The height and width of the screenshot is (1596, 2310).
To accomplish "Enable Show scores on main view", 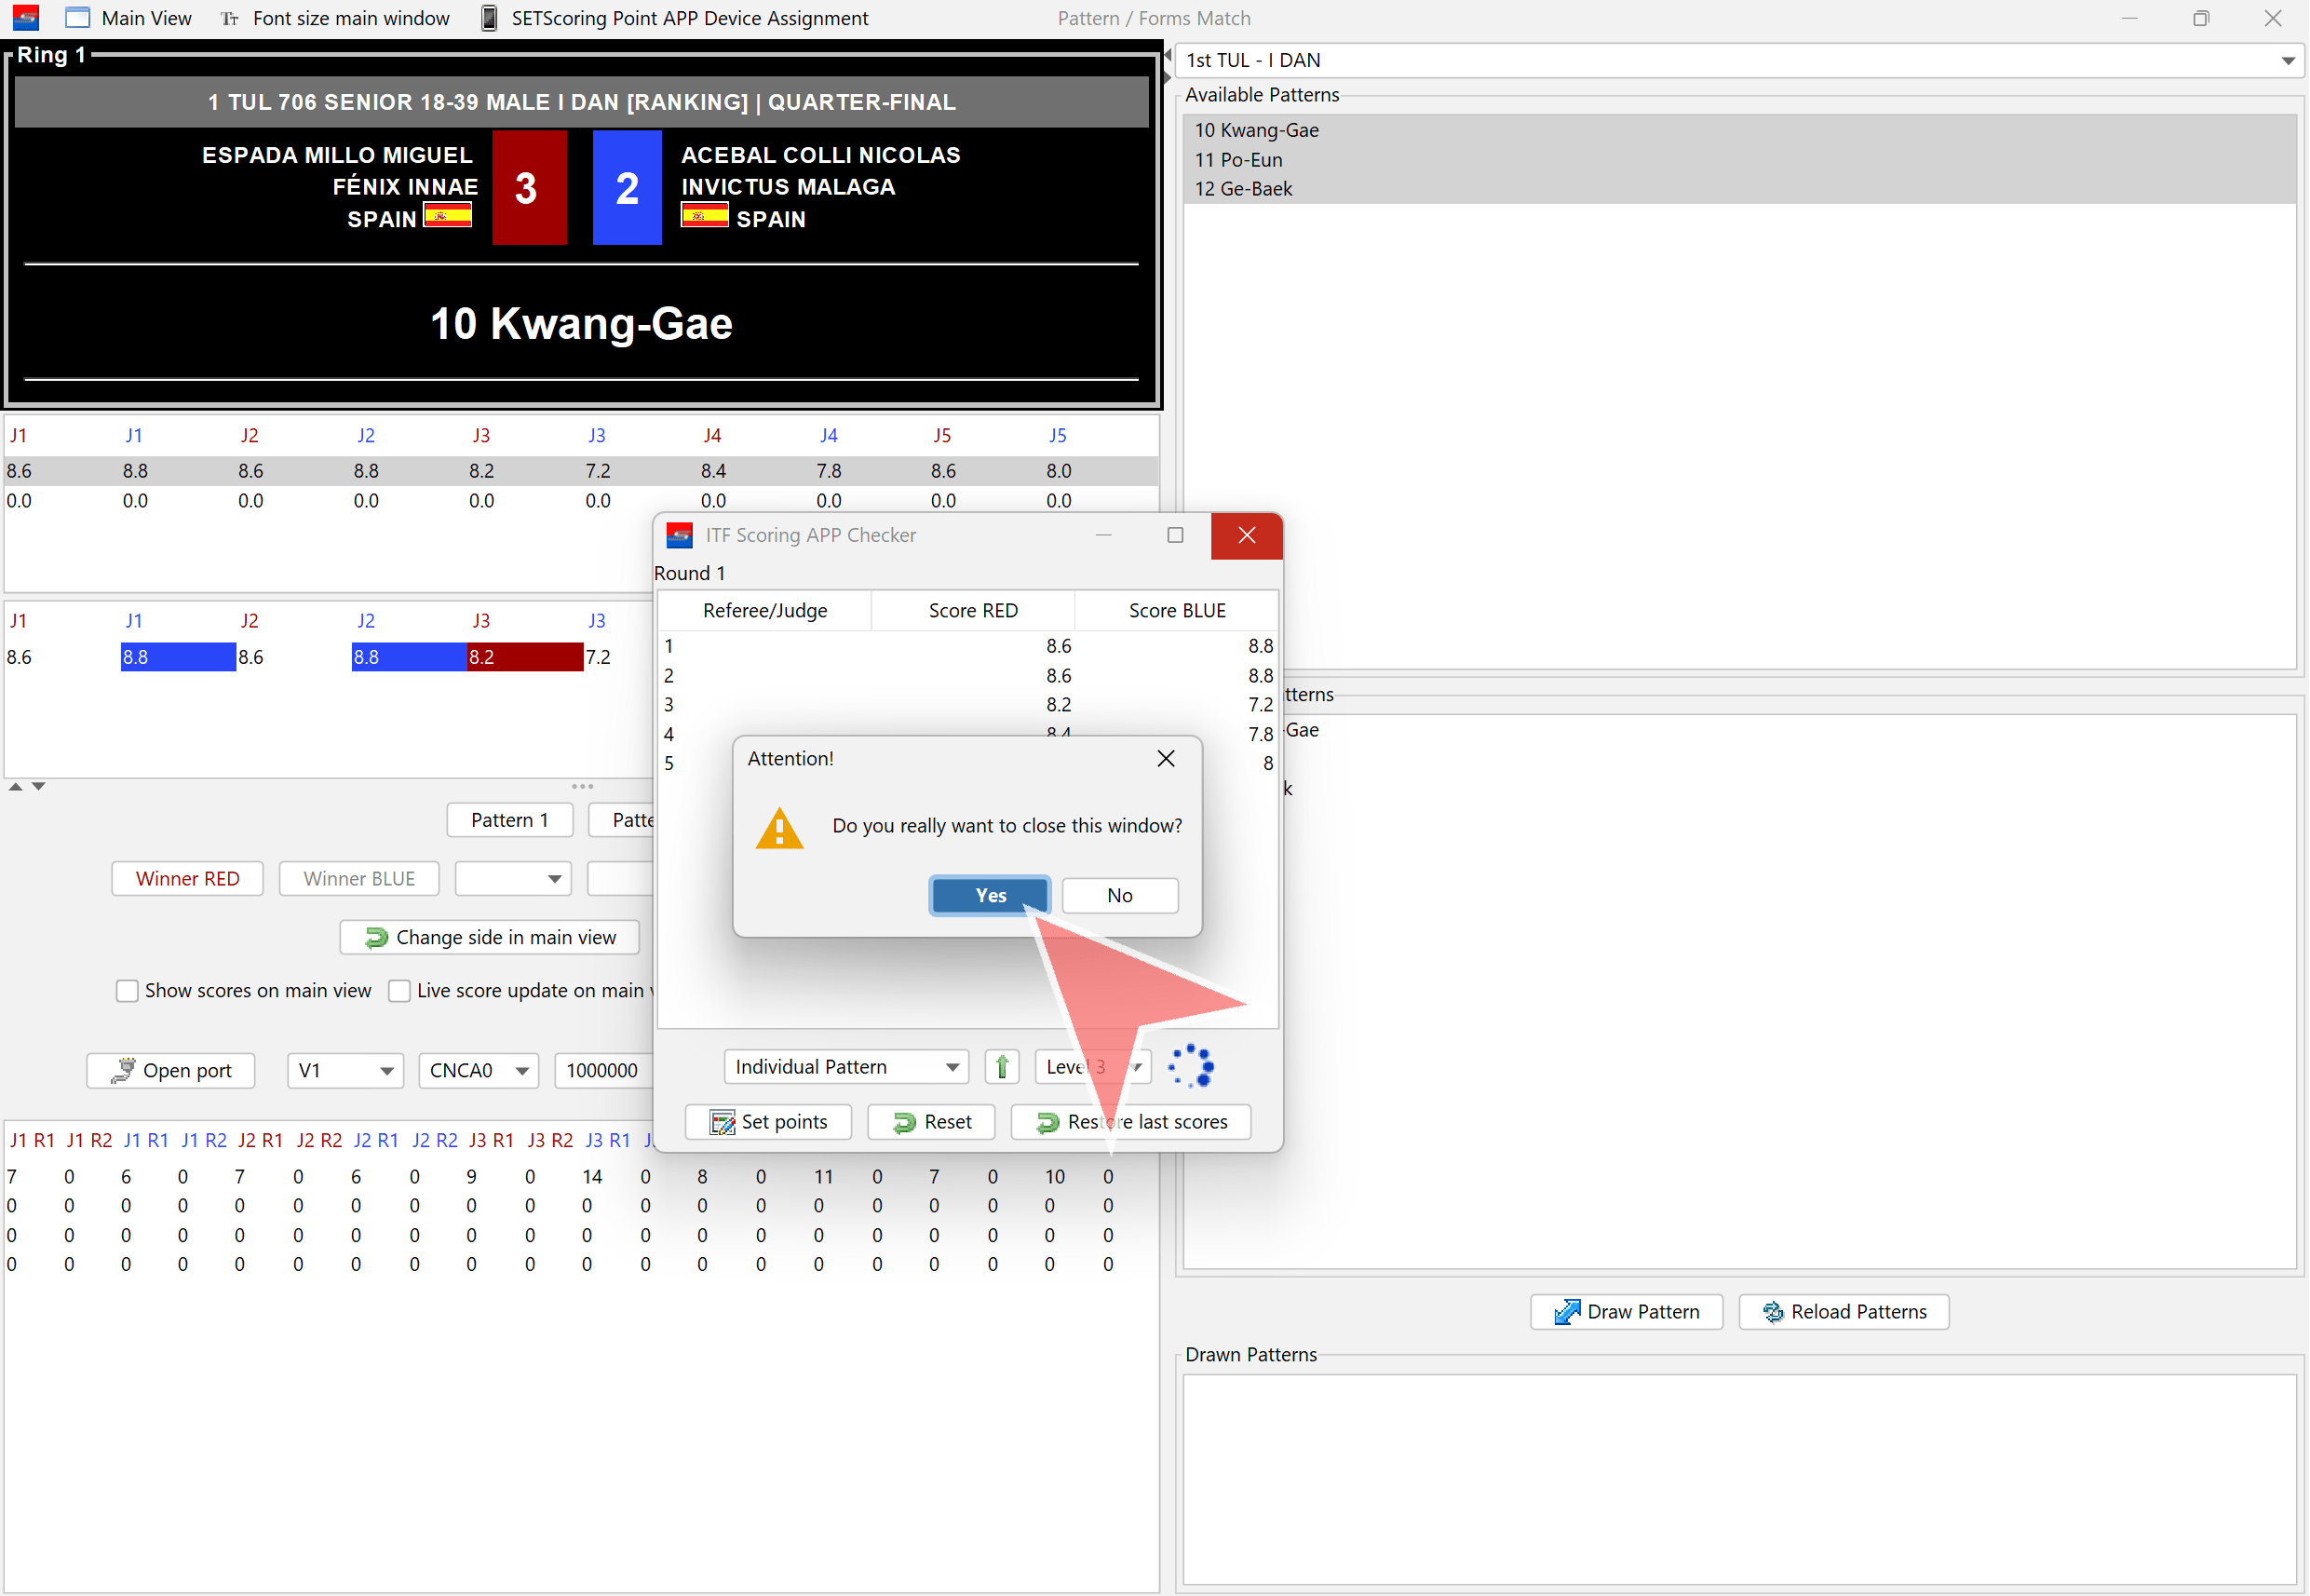I will click(127, 990).
